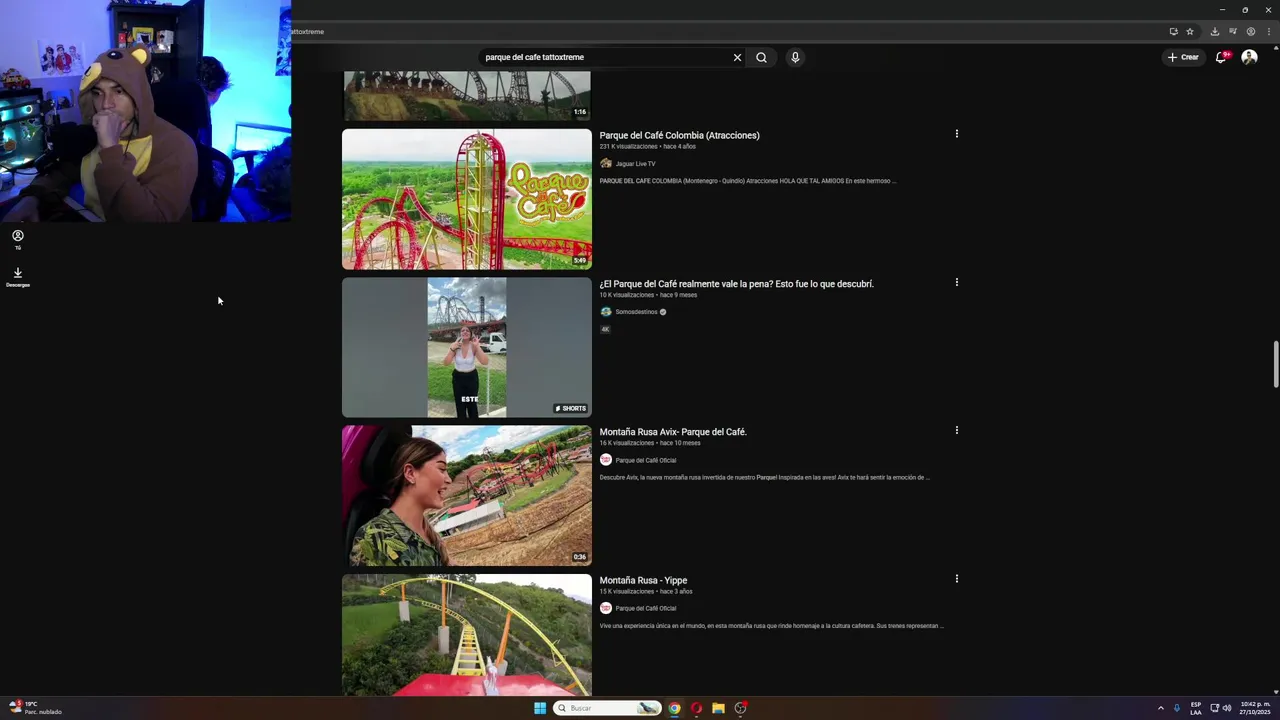Open the YouTube account avatar menu

(x=1249, y=57)
